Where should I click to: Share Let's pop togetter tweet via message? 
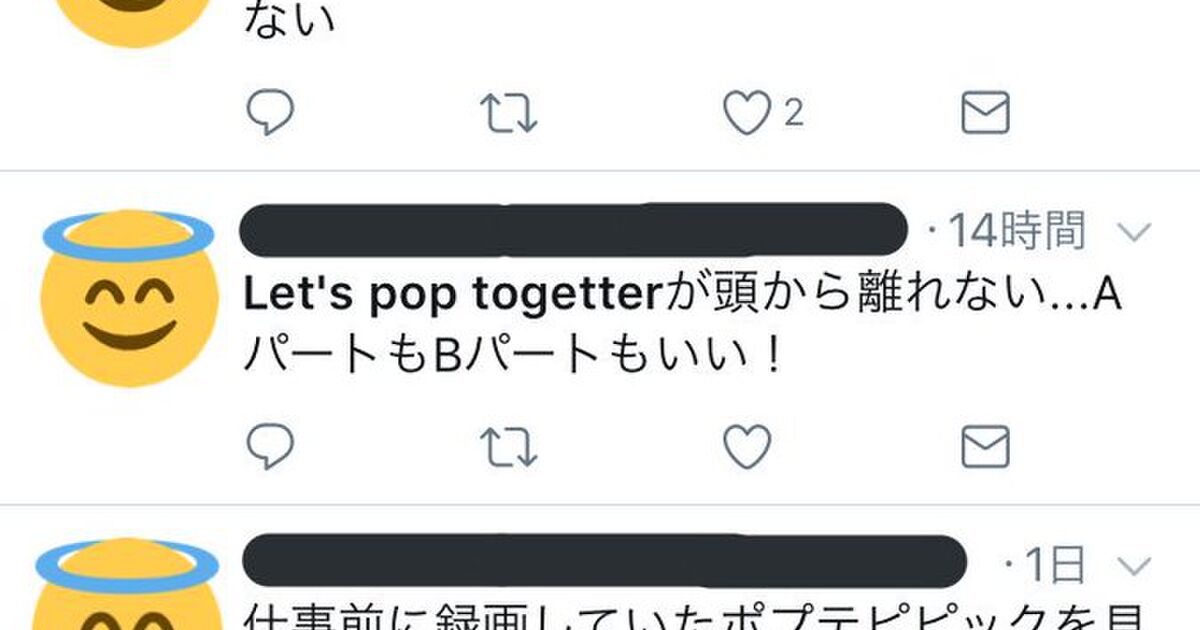pos(985,448)
